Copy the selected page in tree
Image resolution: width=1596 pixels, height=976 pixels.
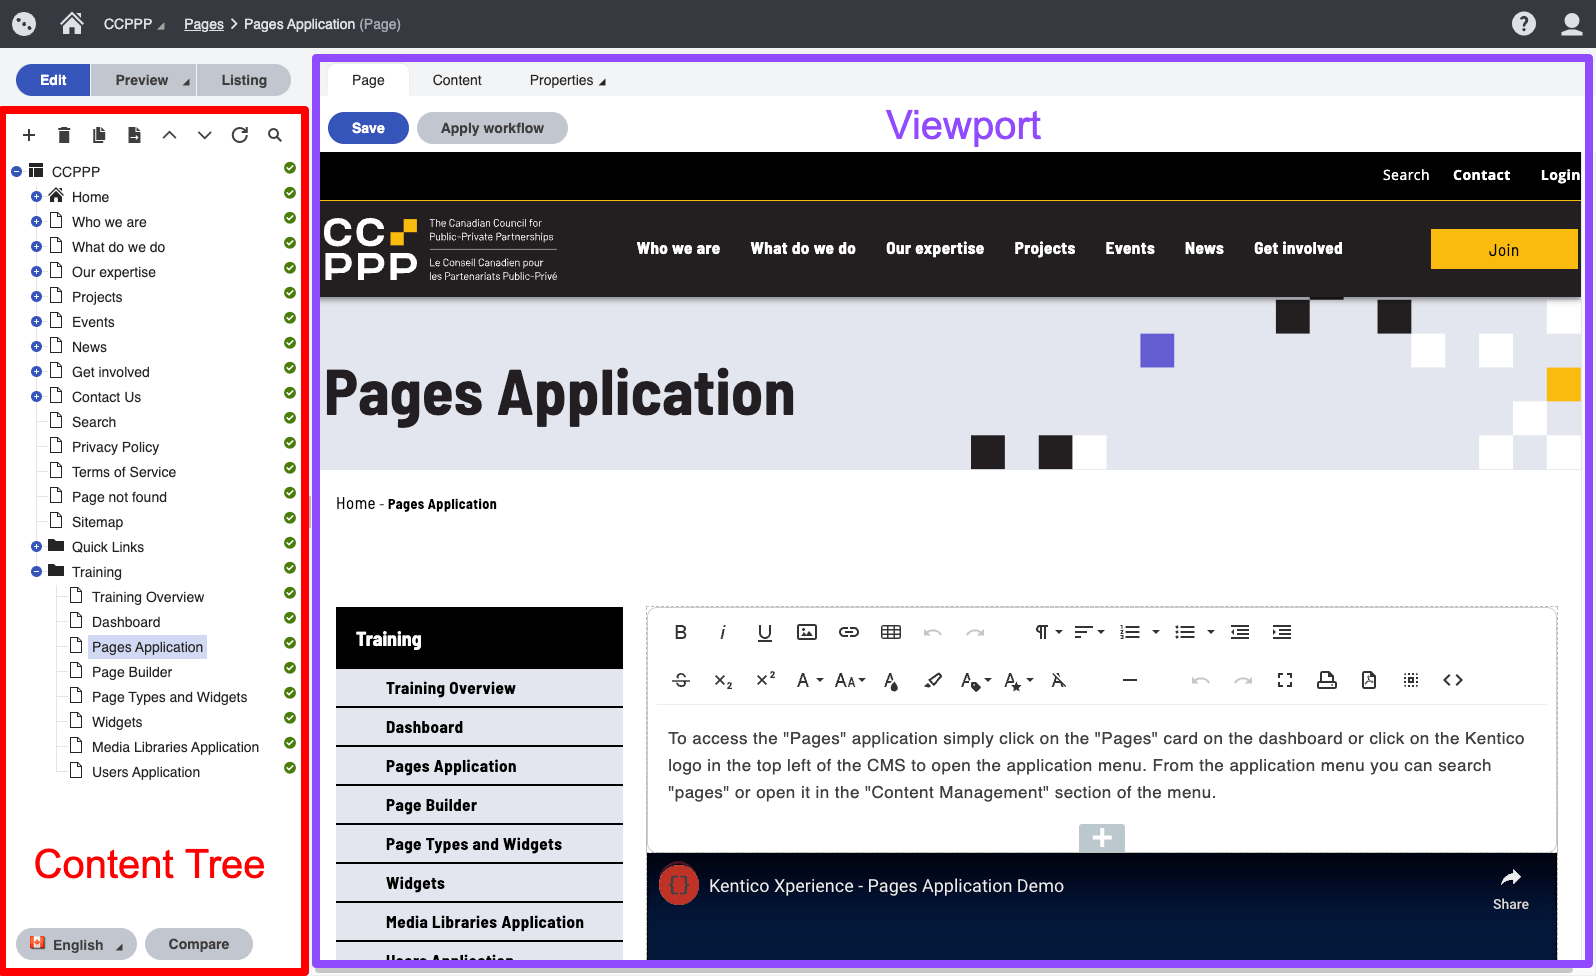(99, 135)
